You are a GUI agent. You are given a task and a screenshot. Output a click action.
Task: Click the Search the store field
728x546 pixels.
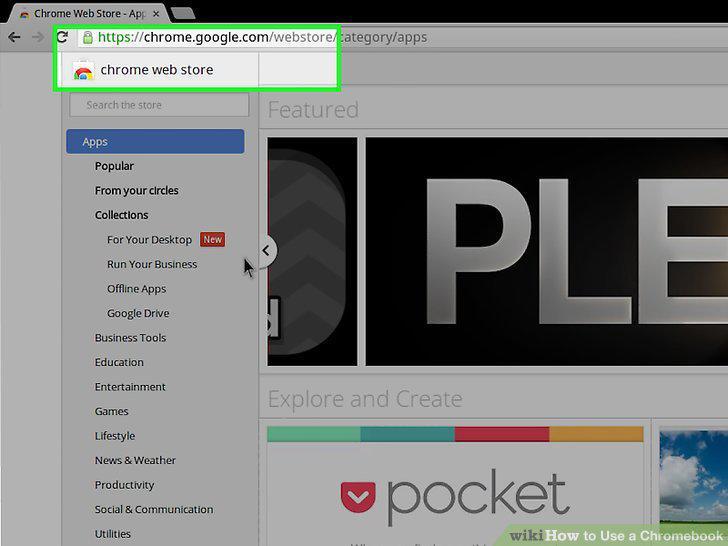click(x=159, y=105)
